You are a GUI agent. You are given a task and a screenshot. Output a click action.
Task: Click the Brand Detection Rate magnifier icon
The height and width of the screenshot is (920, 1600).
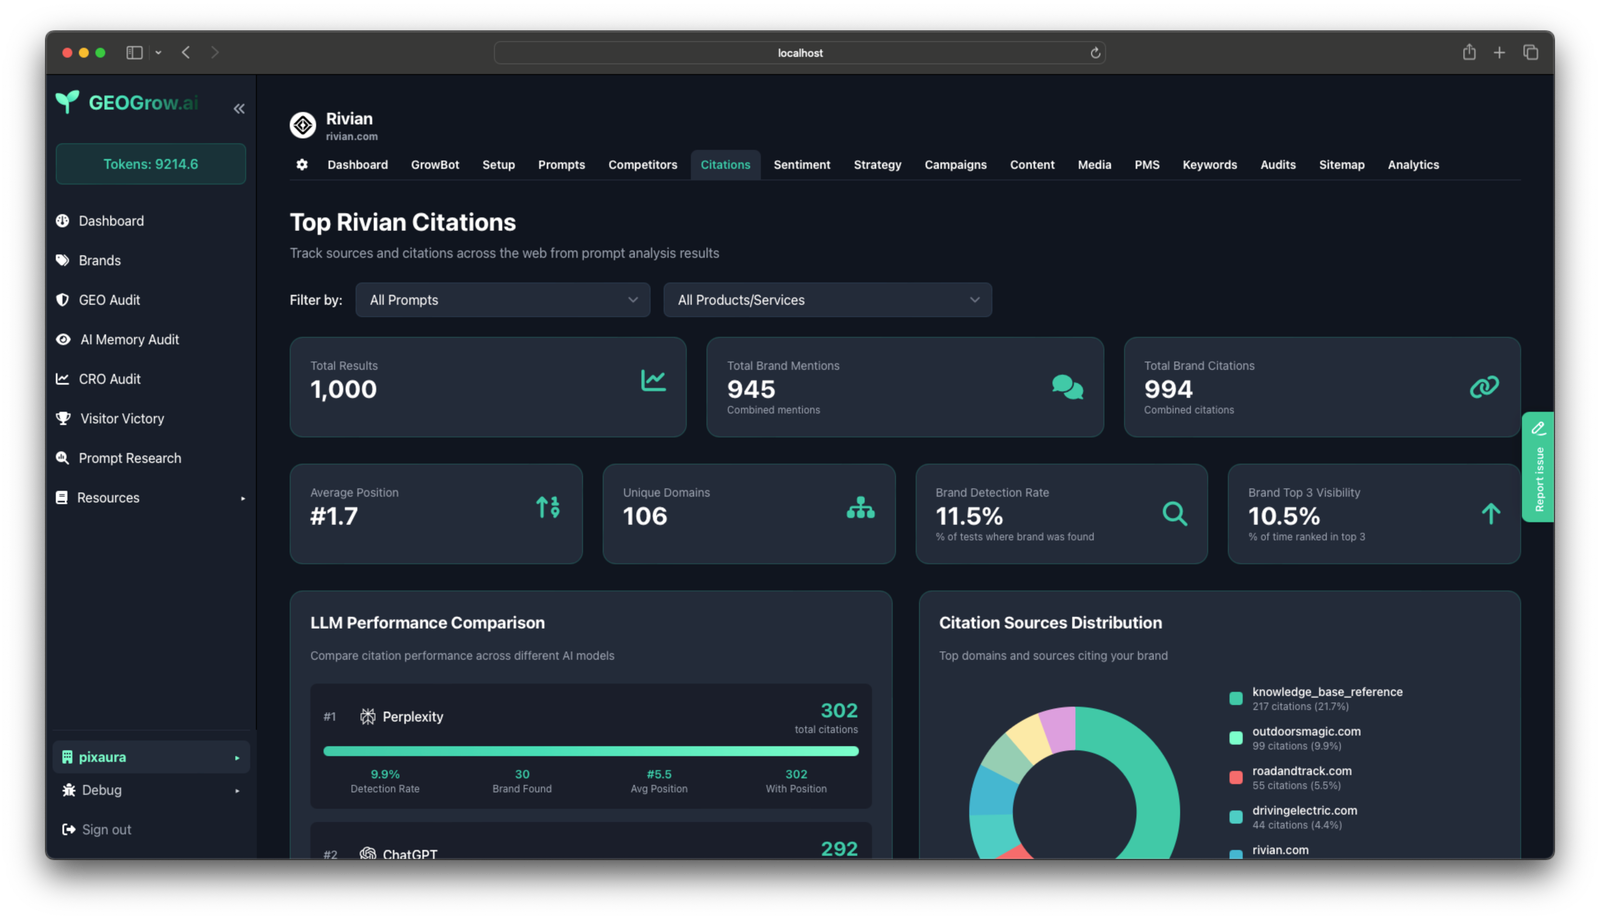pyautogui.click(x=1175, y=513)
